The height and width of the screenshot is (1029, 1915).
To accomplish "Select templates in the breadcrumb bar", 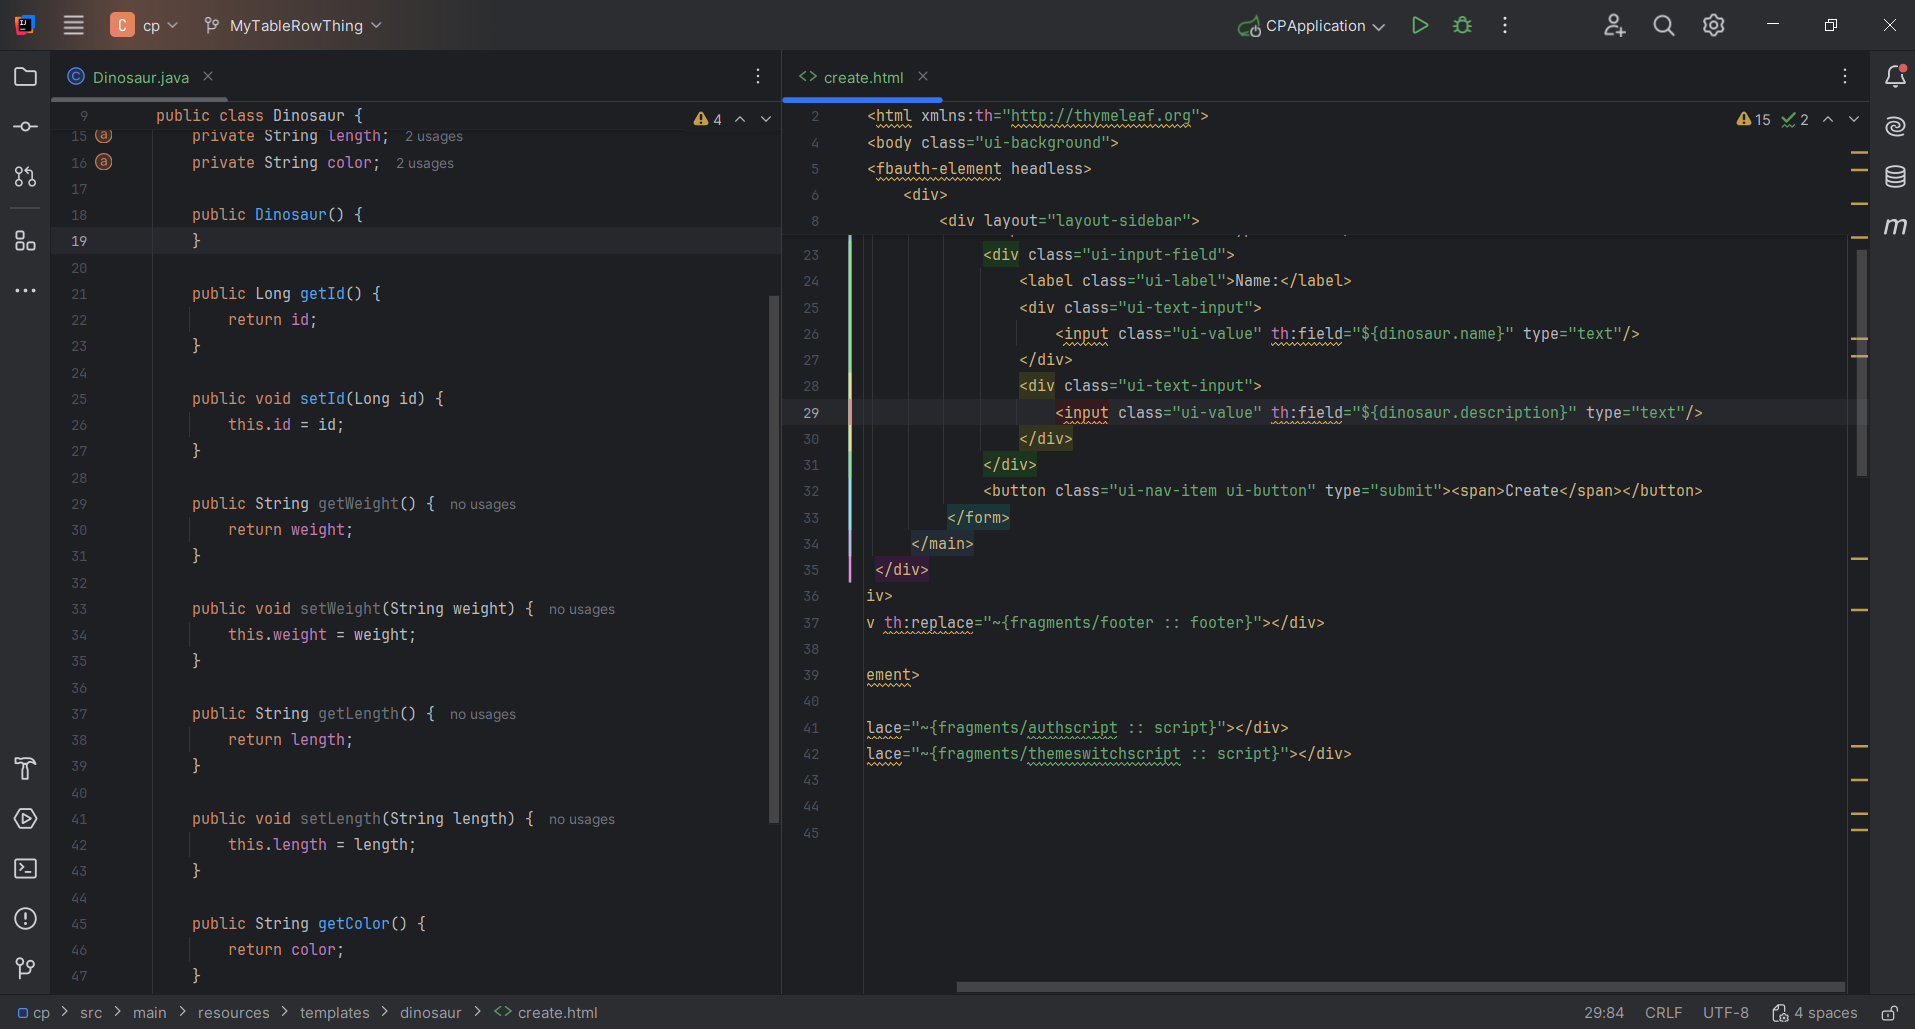I will (x=335, y=1012).
